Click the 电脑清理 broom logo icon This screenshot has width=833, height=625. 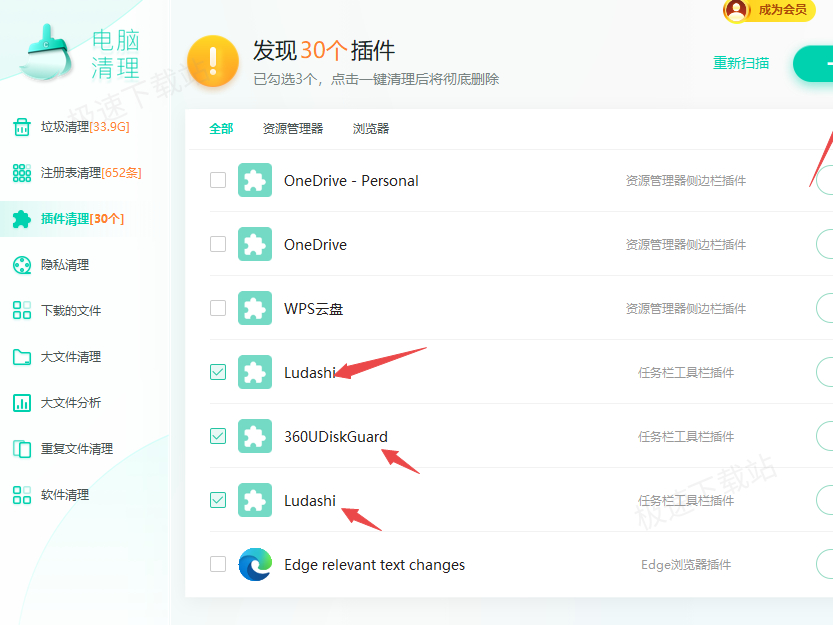[x=46, y=52]
